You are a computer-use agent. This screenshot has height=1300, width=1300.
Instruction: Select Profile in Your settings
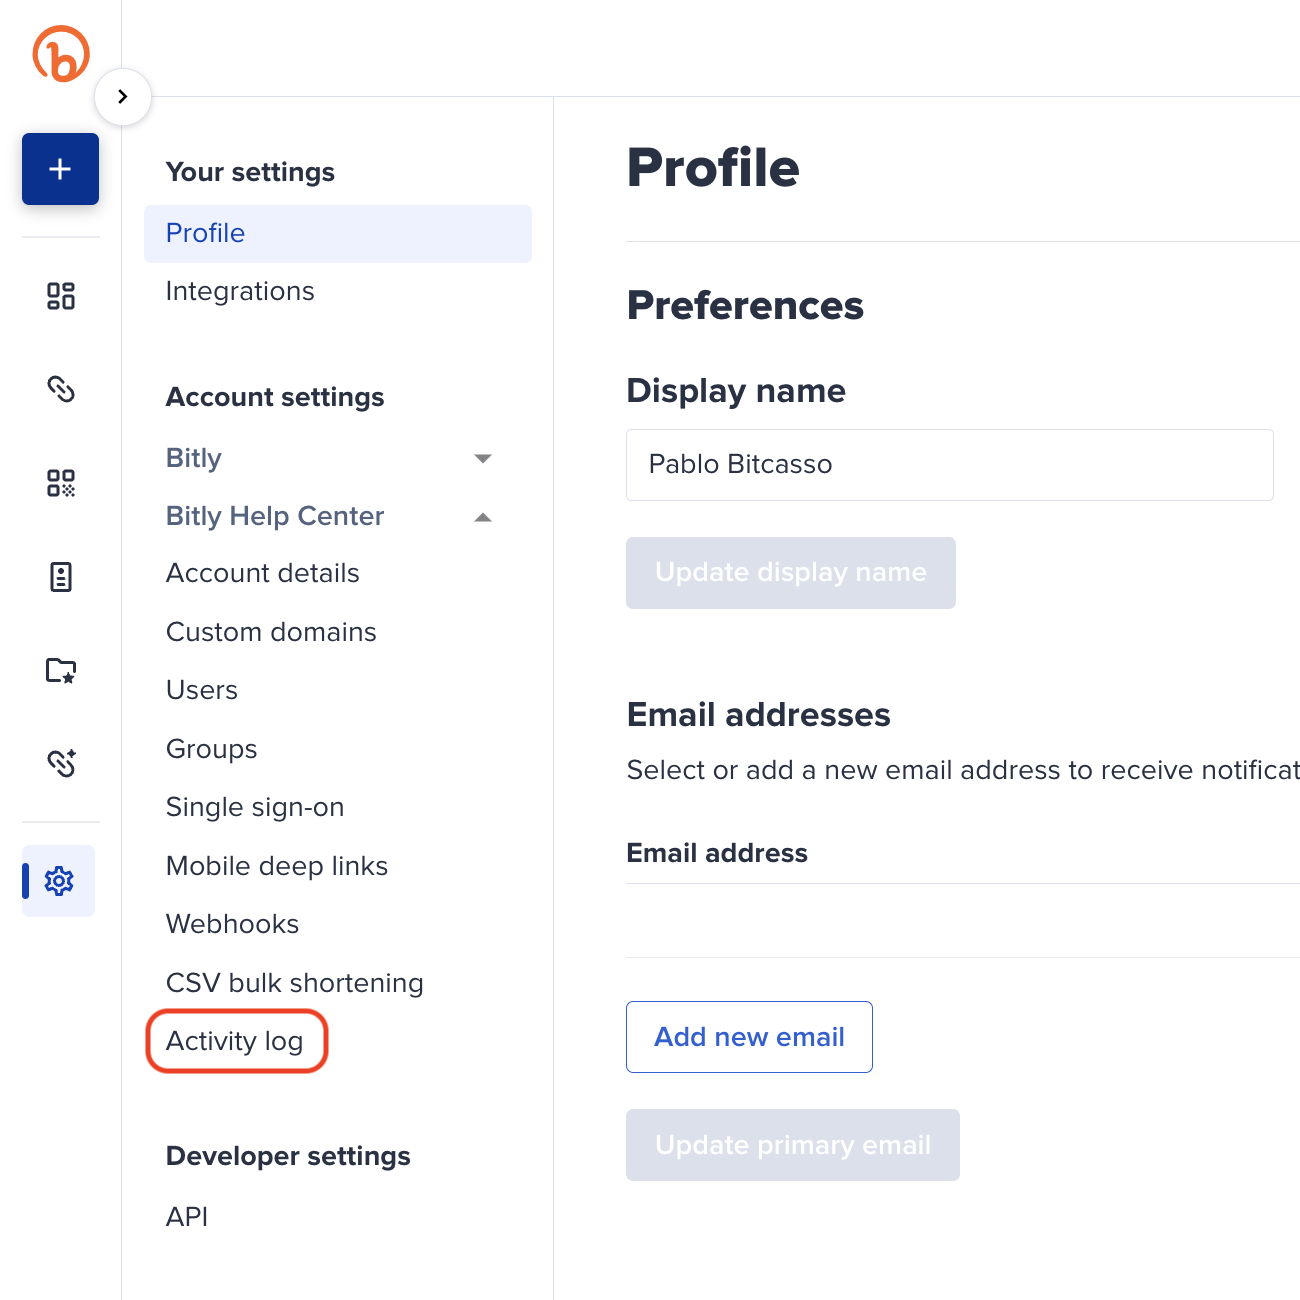338,233
